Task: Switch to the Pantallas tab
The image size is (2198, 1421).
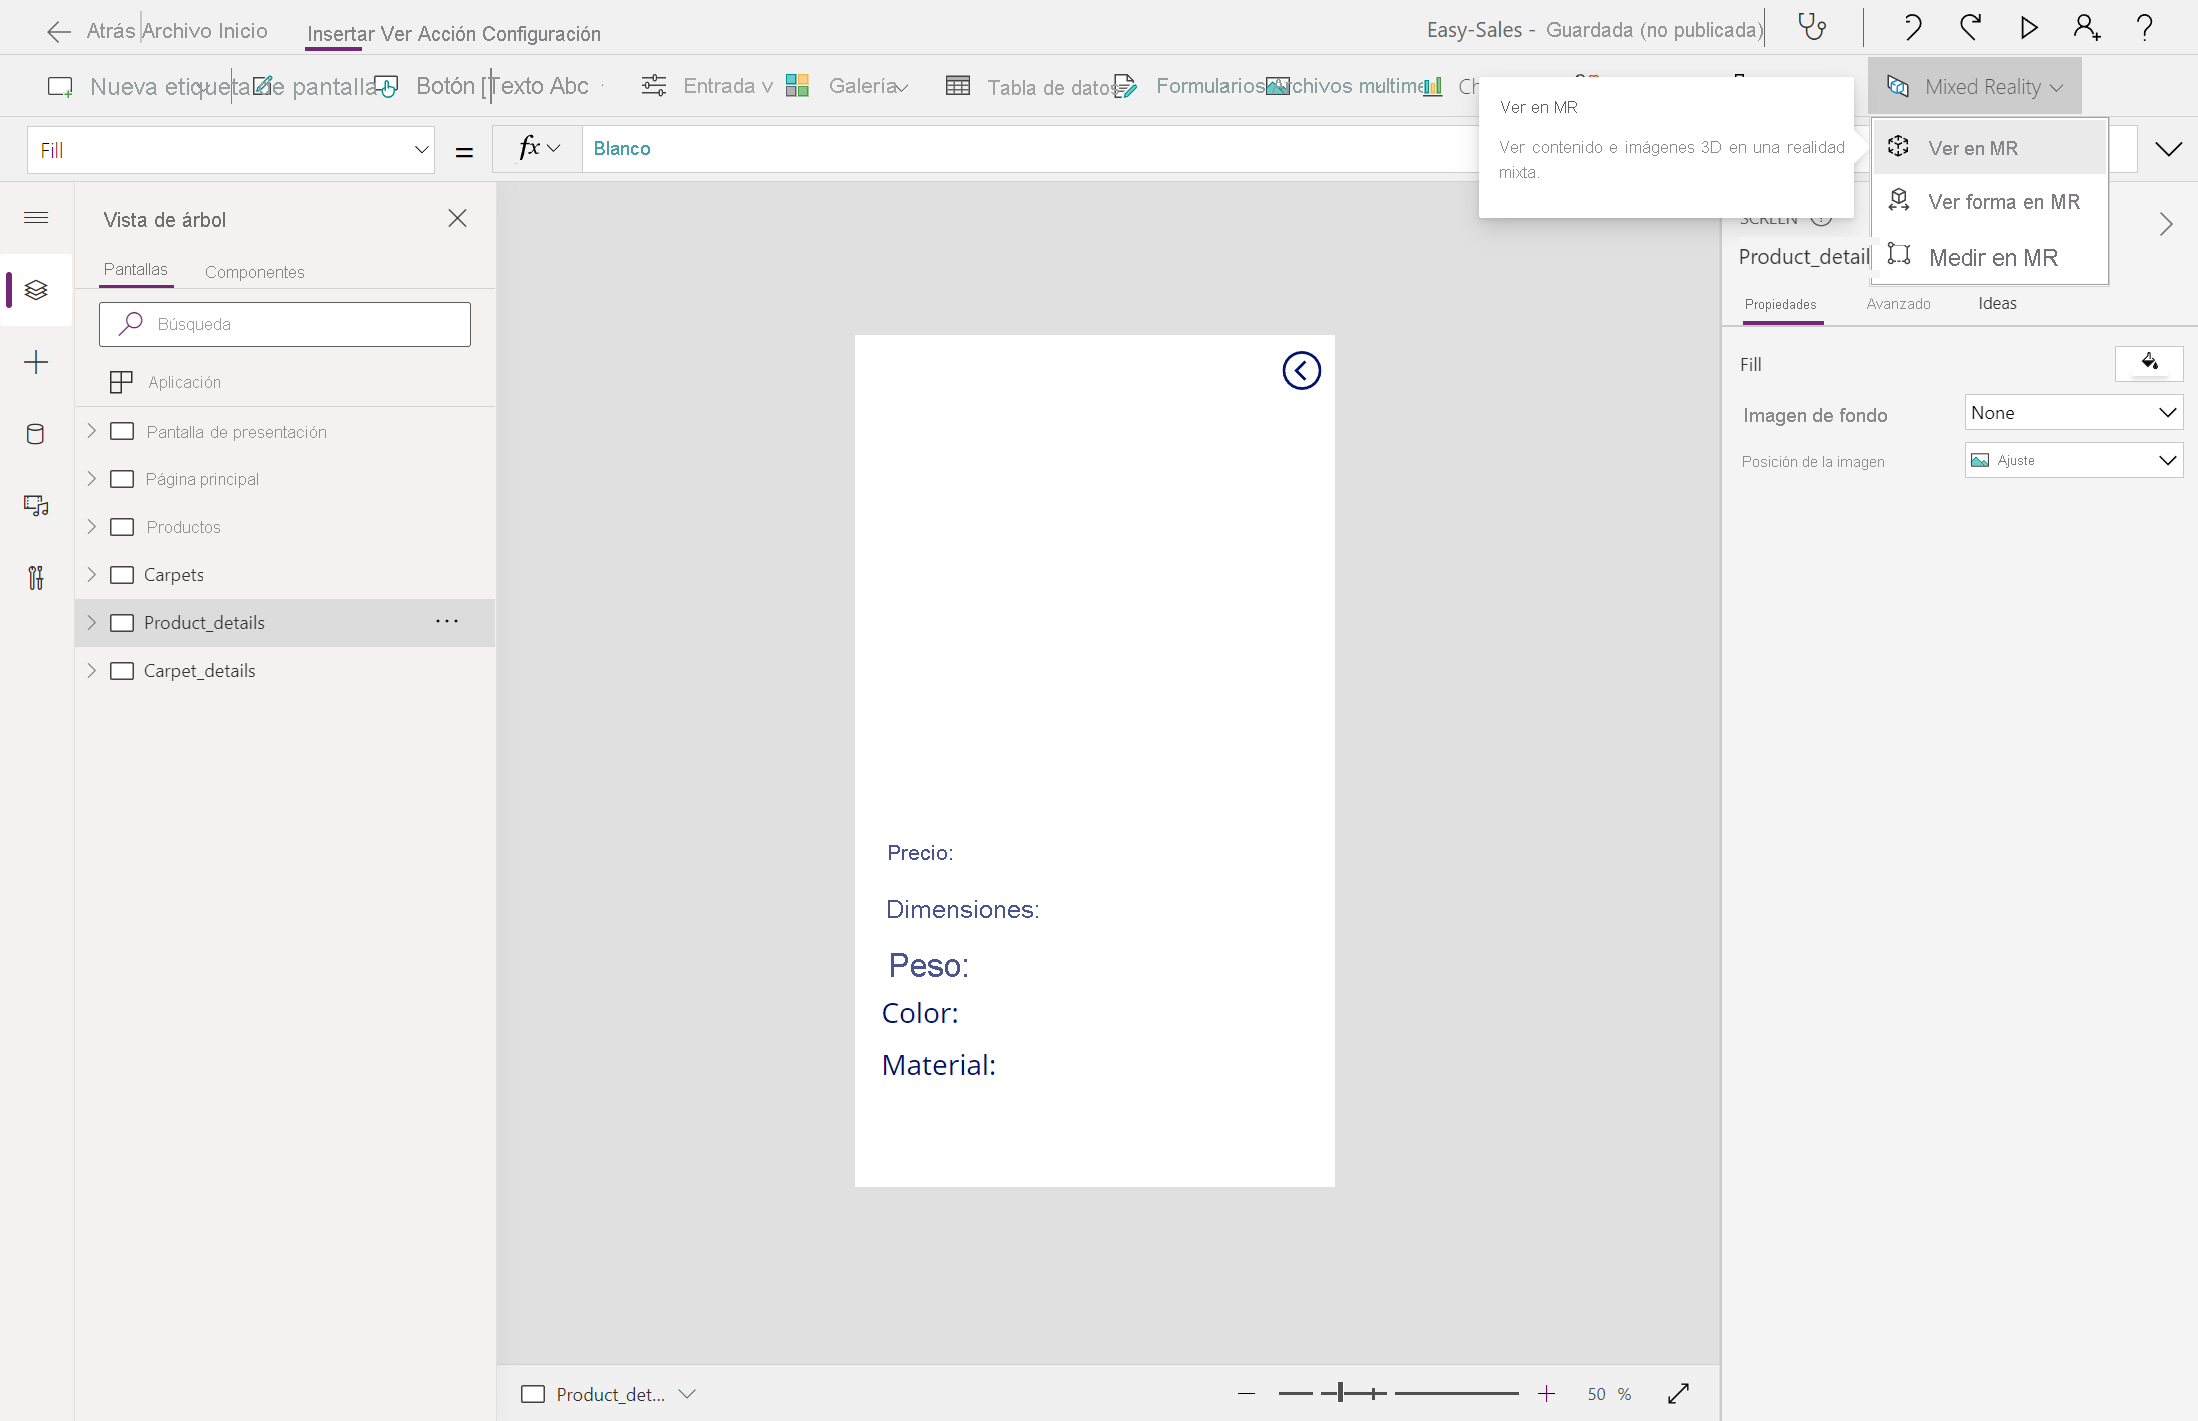Action: point(136,270)
